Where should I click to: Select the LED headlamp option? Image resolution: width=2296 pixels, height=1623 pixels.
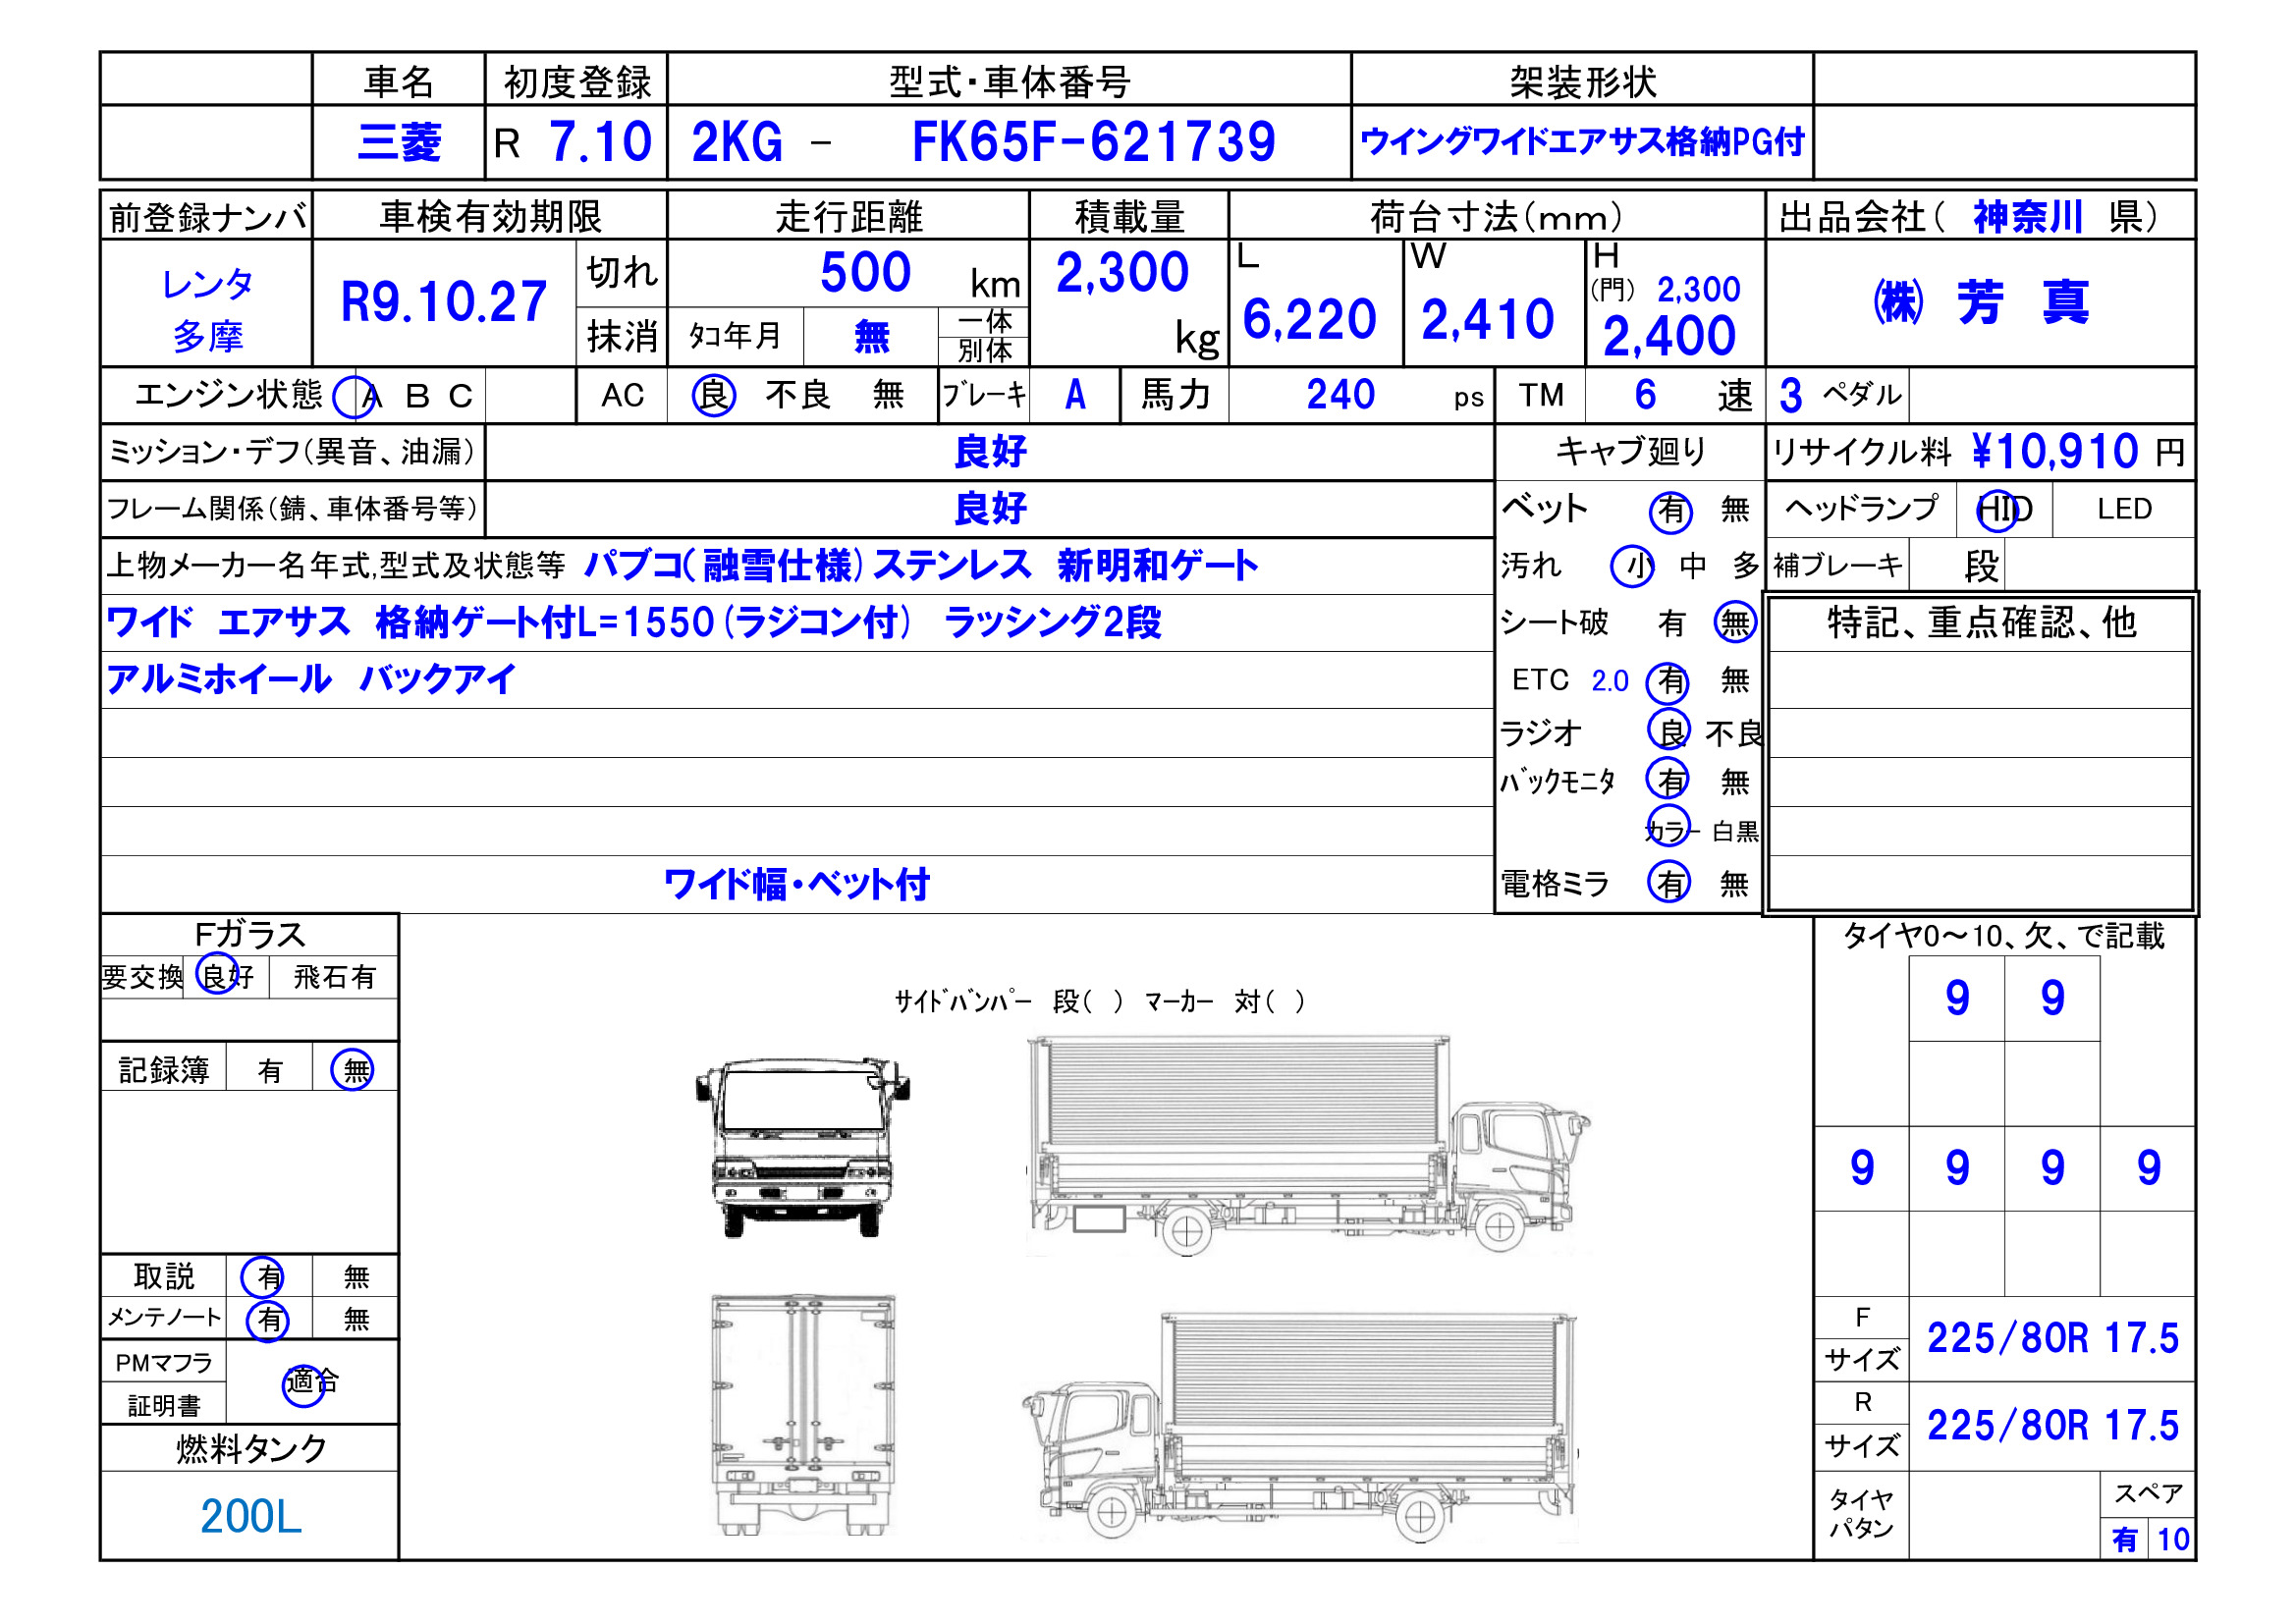(2123, 510)
